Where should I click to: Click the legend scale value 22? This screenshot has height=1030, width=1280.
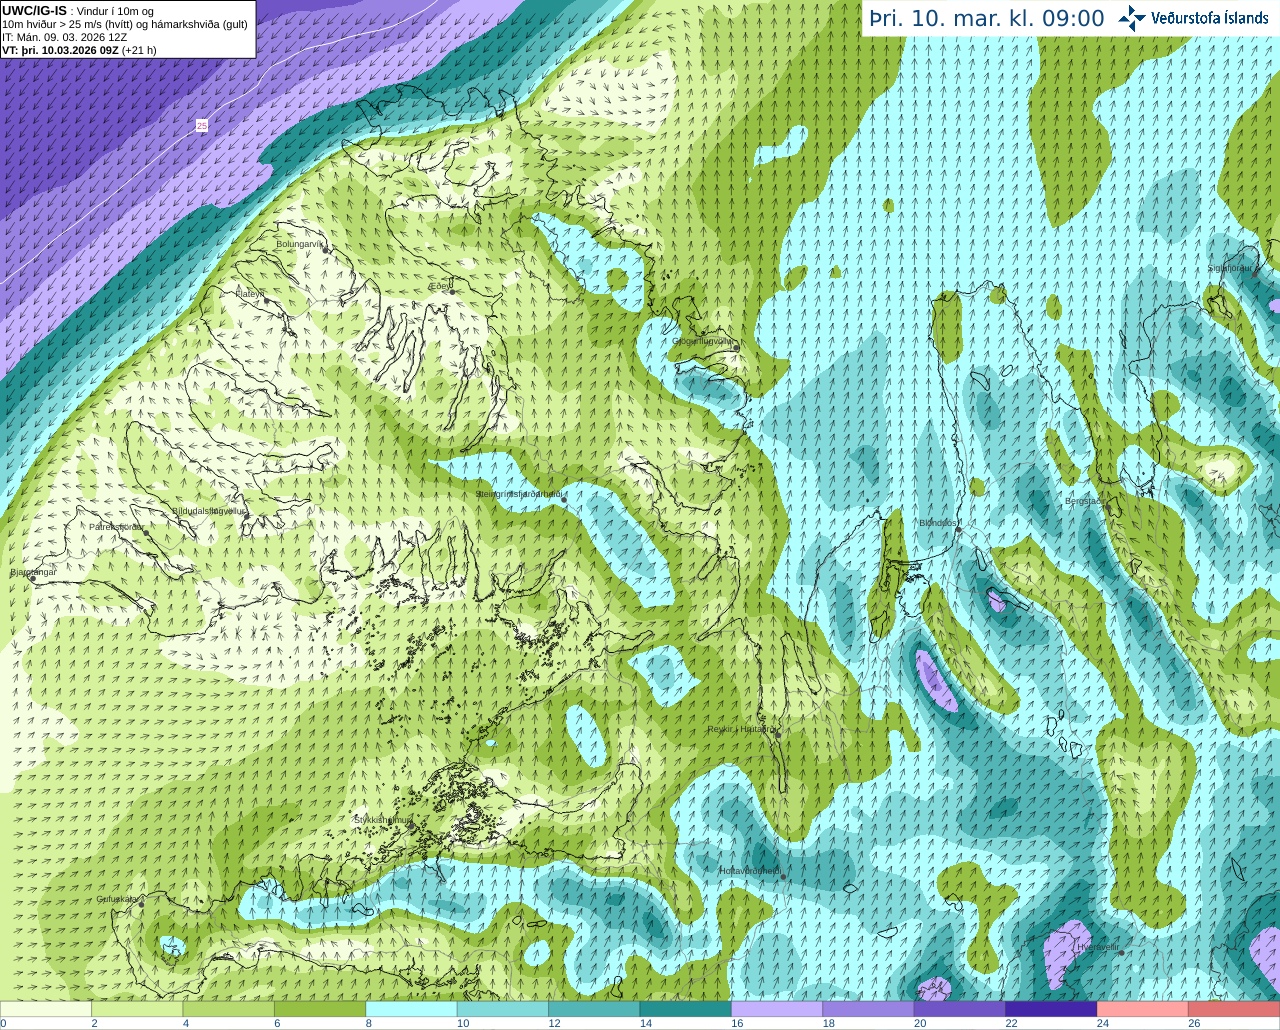click(x=1012, y=1023)
